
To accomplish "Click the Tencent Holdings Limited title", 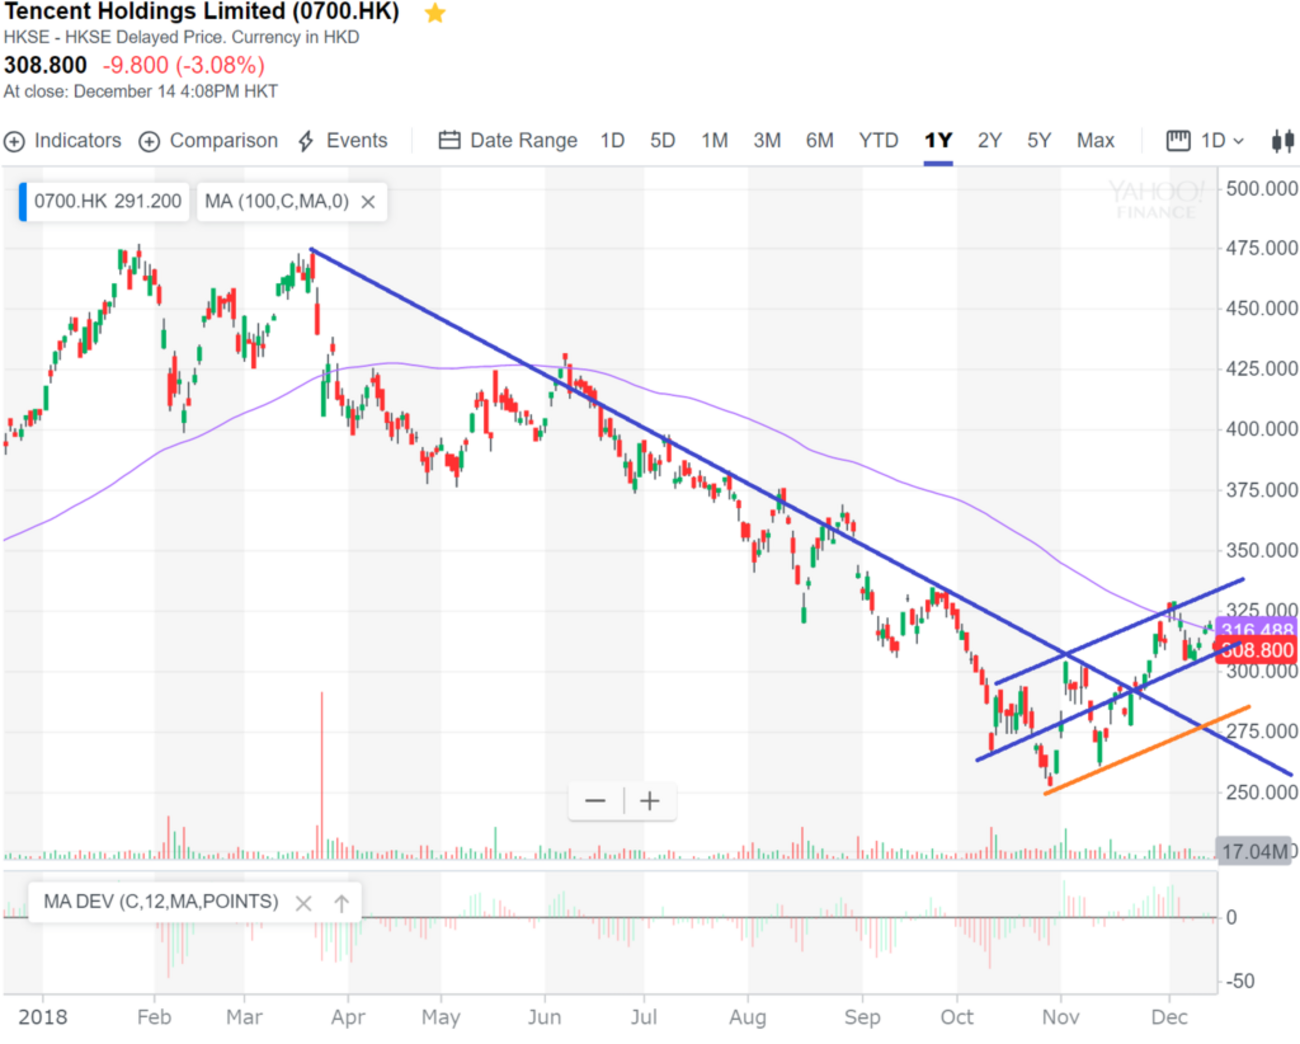I will (202, 12).
